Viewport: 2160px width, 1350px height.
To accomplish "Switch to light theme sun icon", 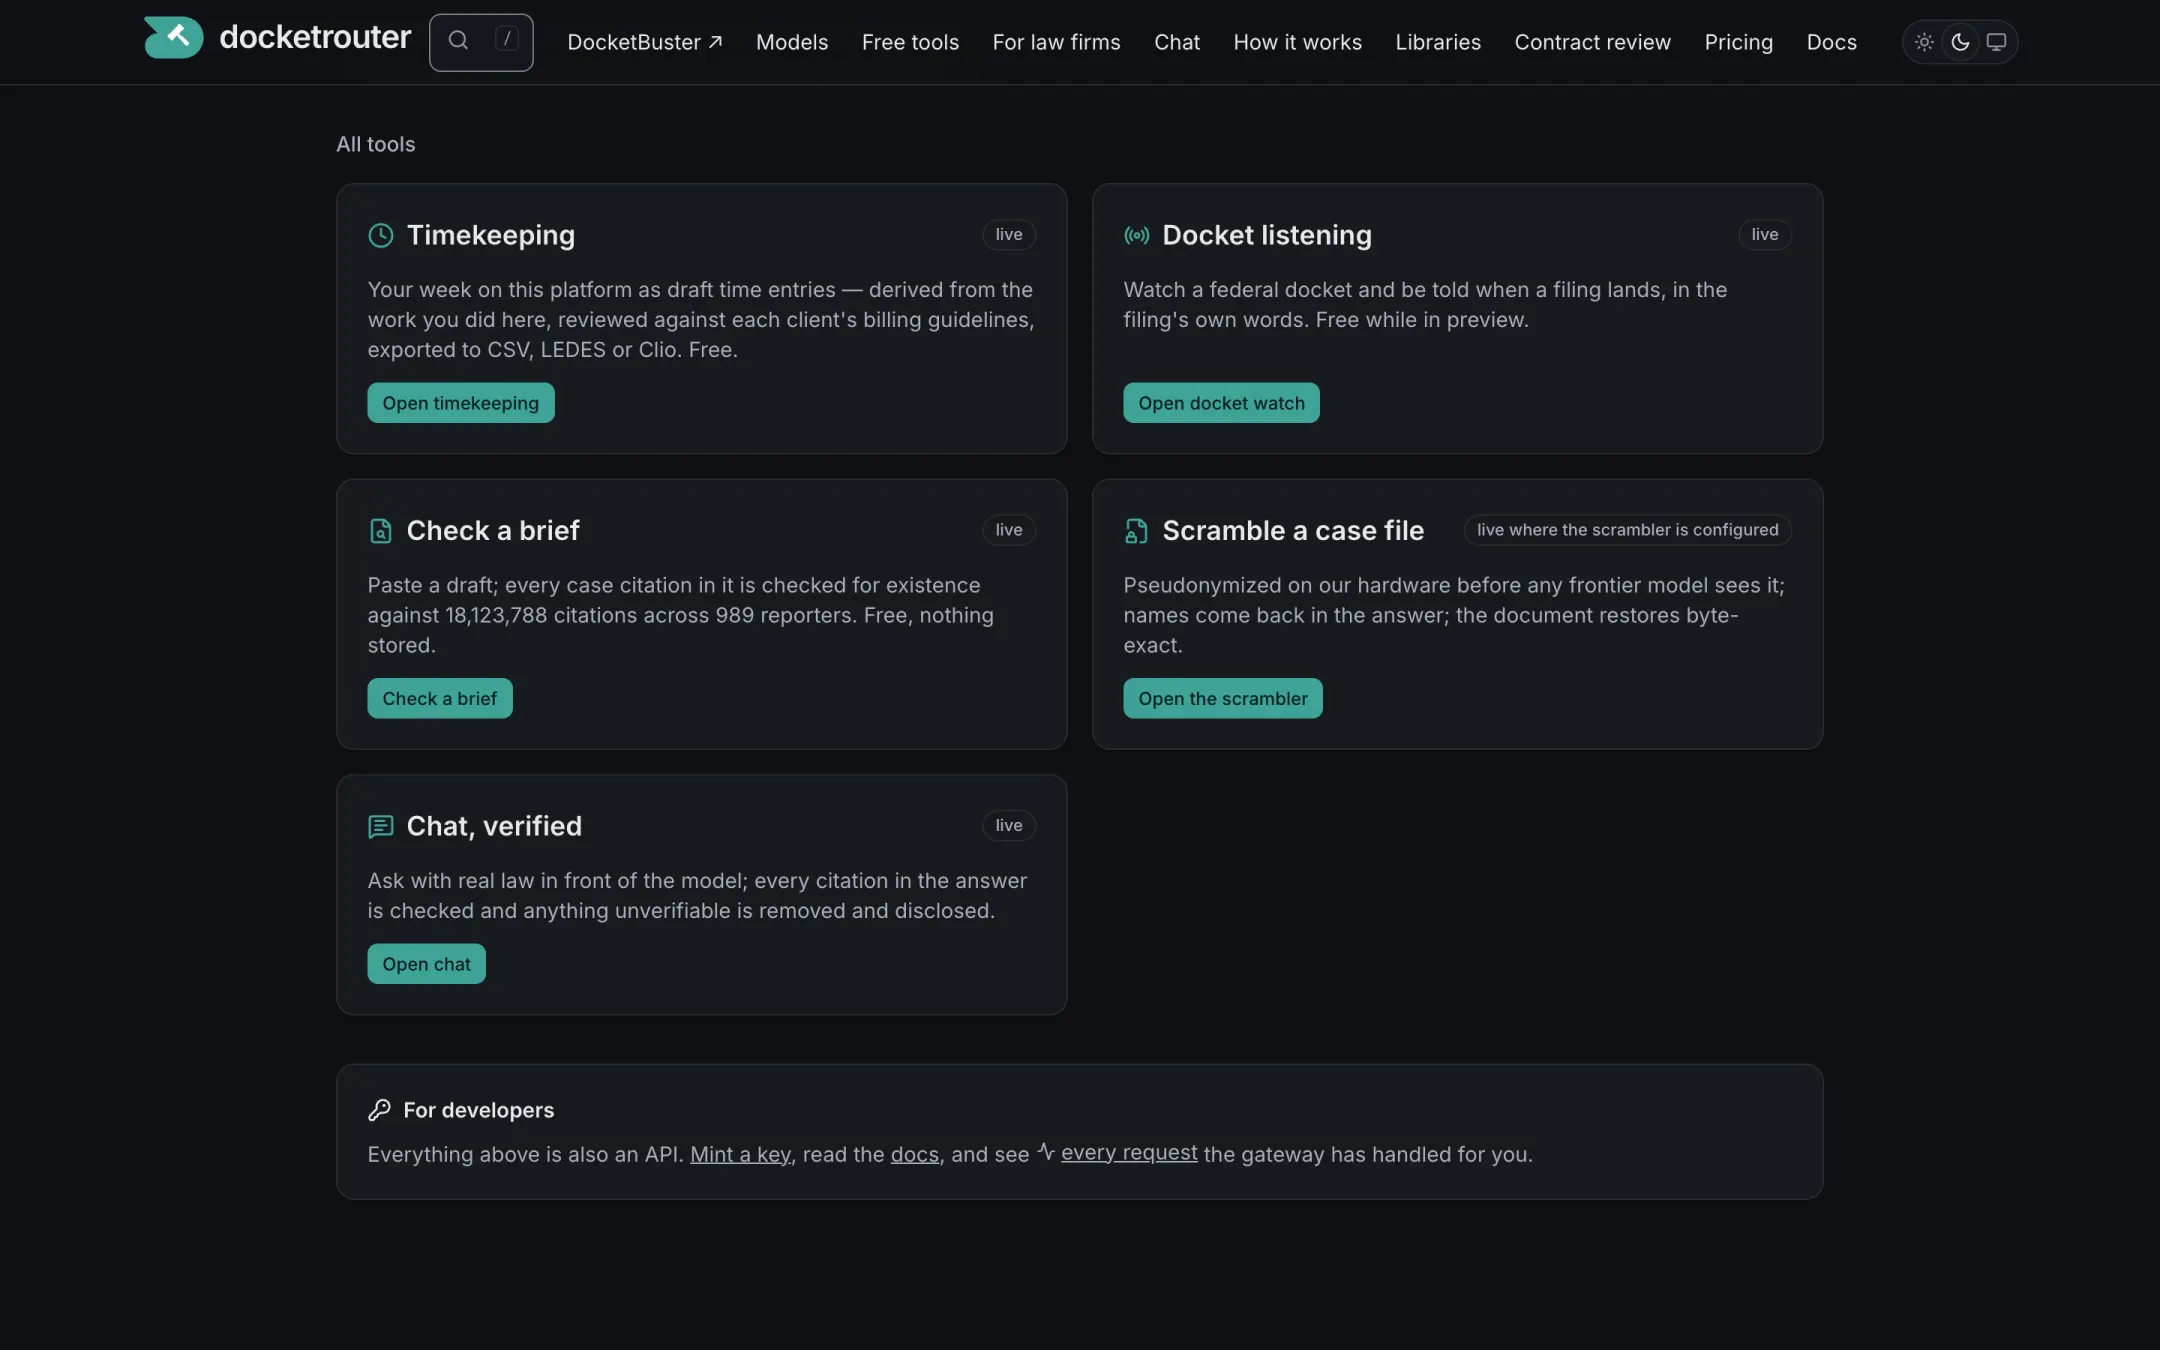I will click(1923, 42).
